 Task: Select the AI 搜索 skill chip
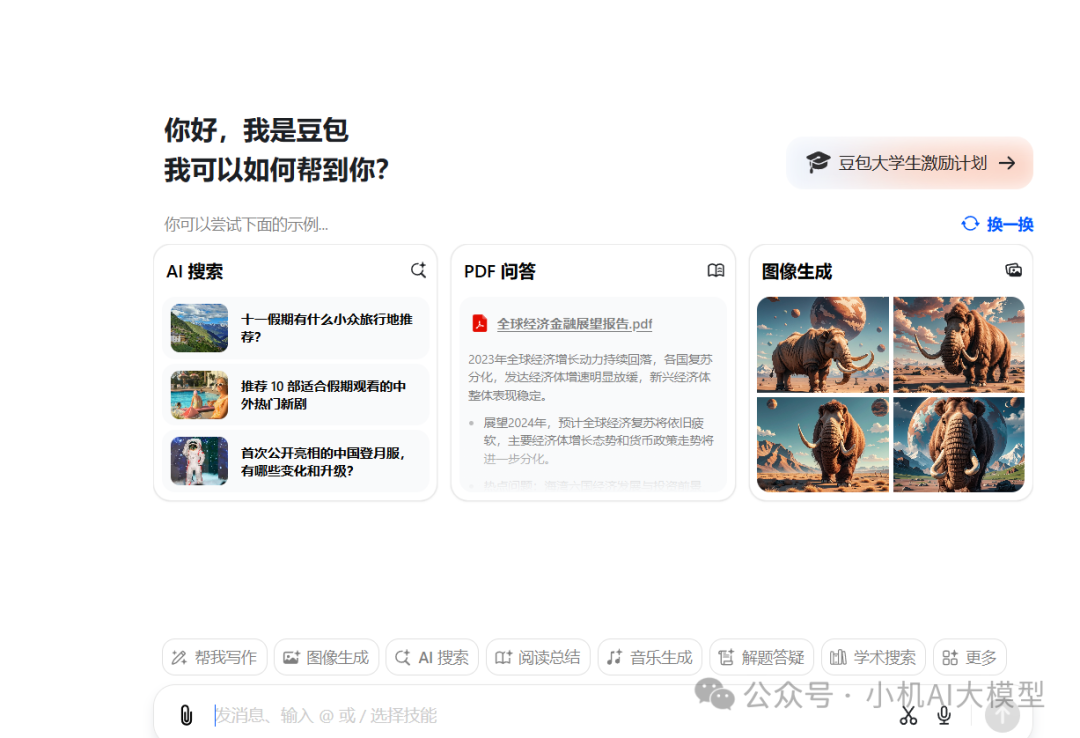[x=433, y=657]
